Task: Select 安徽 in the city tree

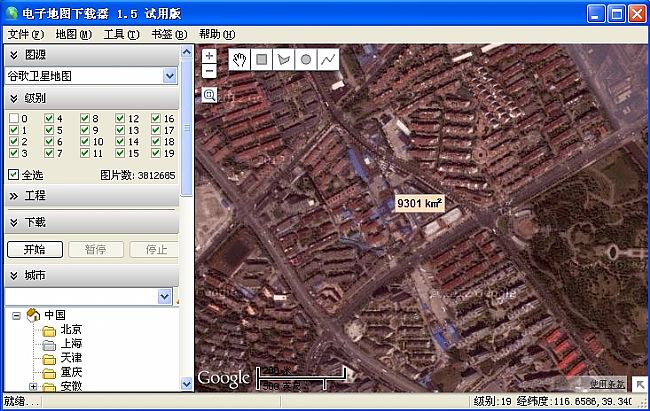Action: click(71, 386)
